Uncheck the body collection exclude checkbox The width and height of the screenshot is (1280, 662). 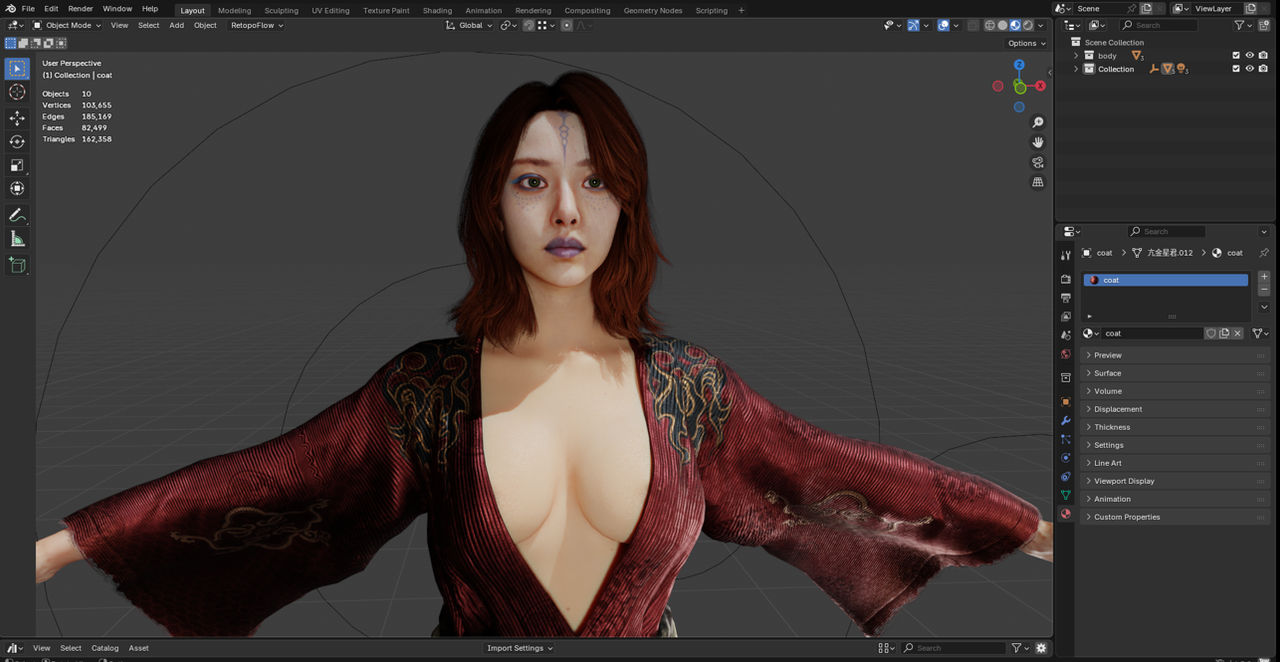[x=1236, y=56]
